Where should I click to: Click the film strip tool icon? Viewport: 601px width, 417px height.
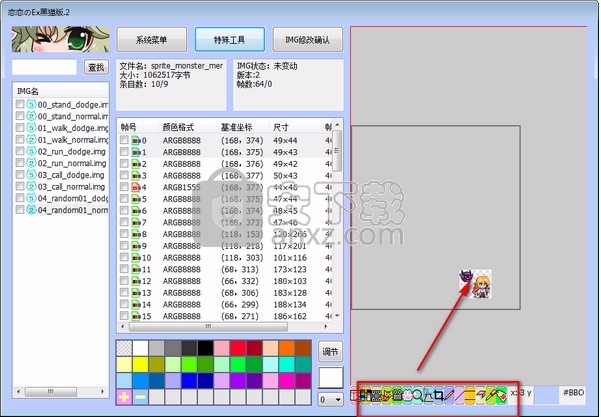[x=376, y=395]
